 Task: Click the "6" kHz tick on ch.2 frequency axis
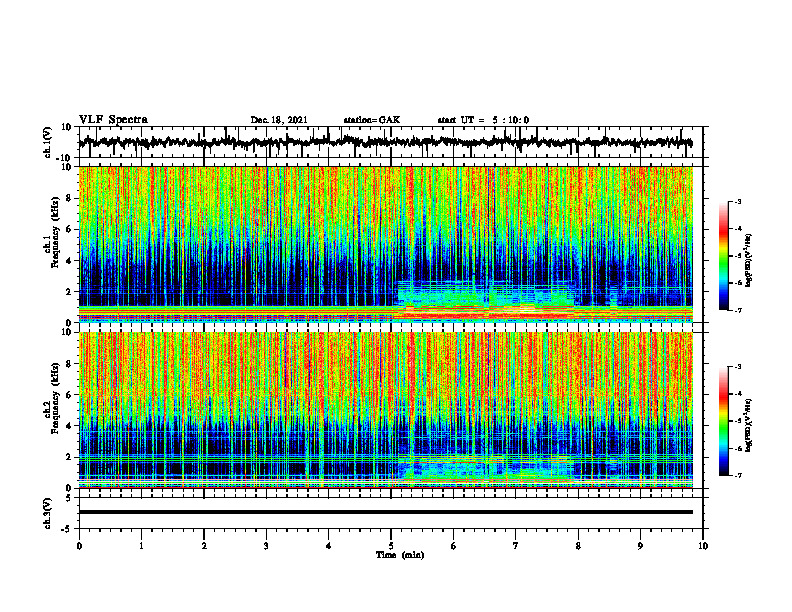(70, 395)
